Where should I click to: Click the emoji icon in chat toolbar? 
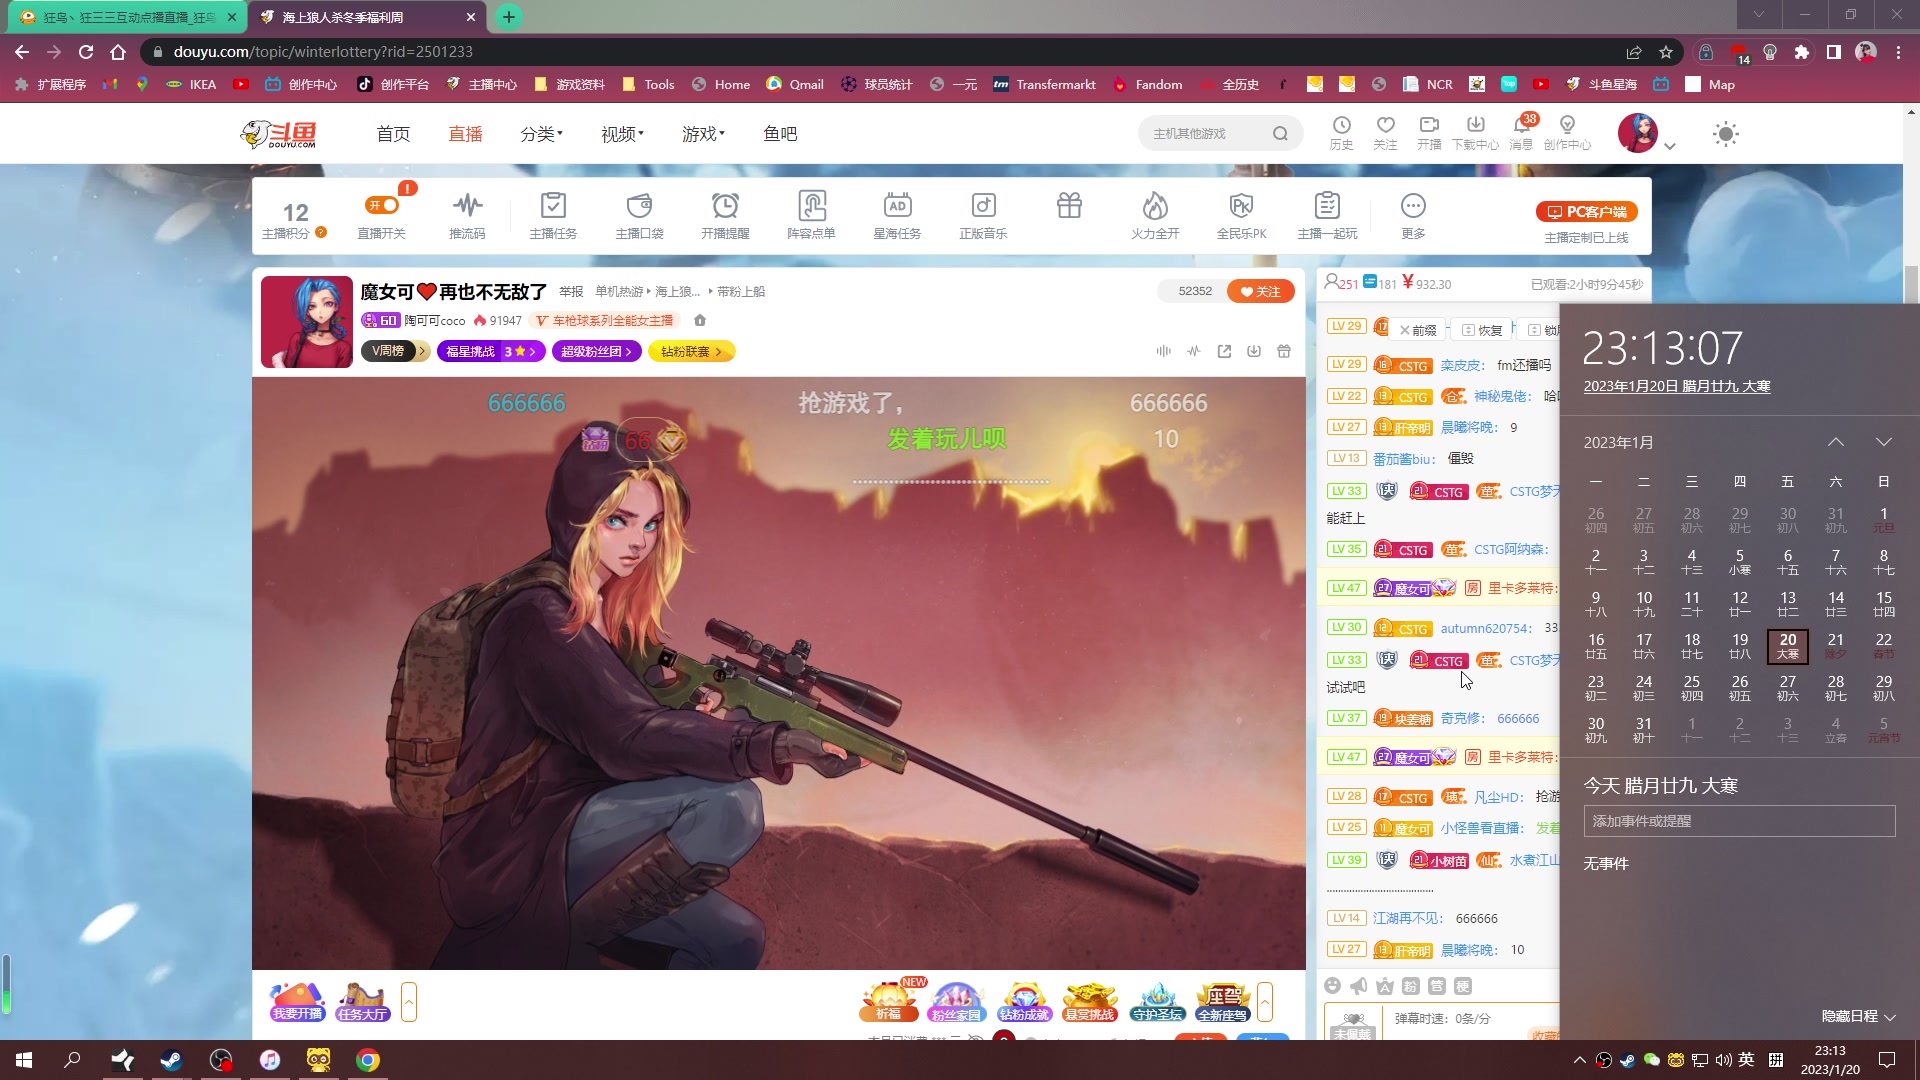(x=1332, y=986)
